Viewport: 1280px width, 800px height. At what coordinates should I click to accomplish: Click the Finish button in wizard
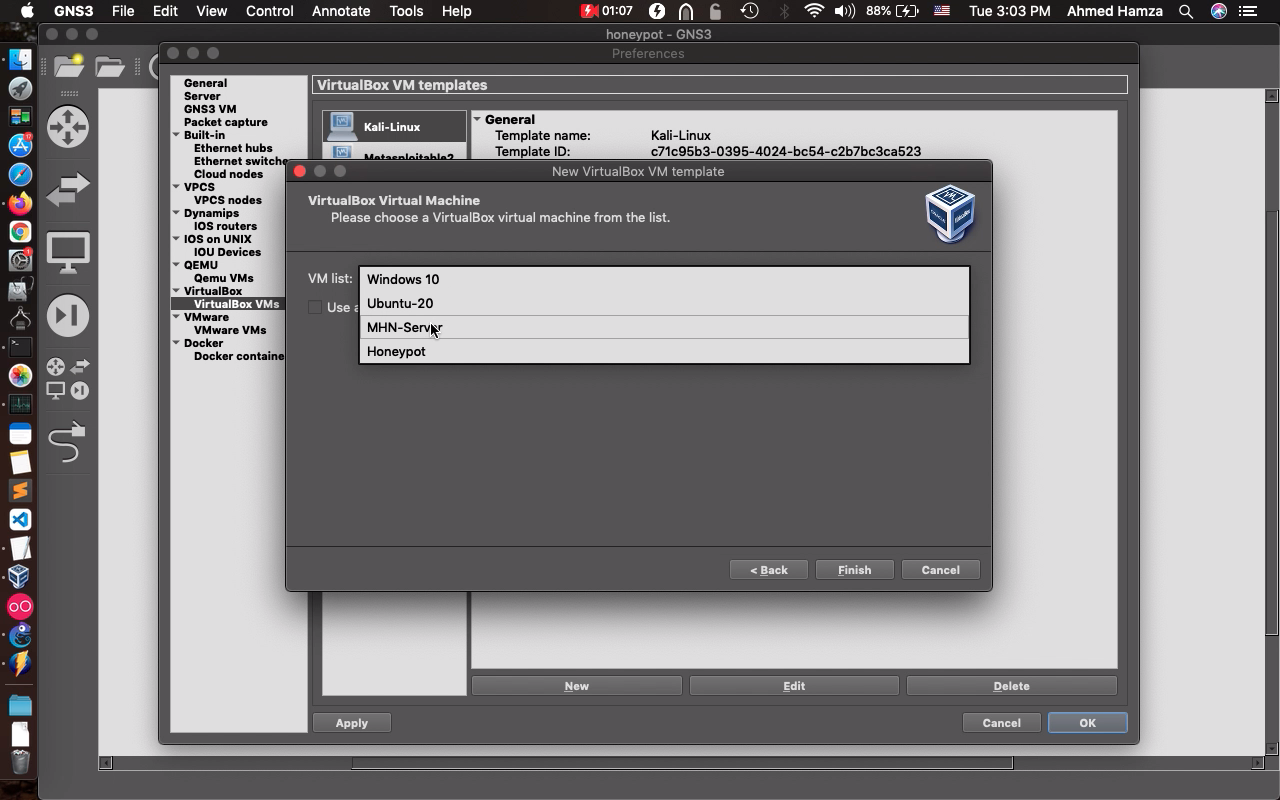coord(854,570)
